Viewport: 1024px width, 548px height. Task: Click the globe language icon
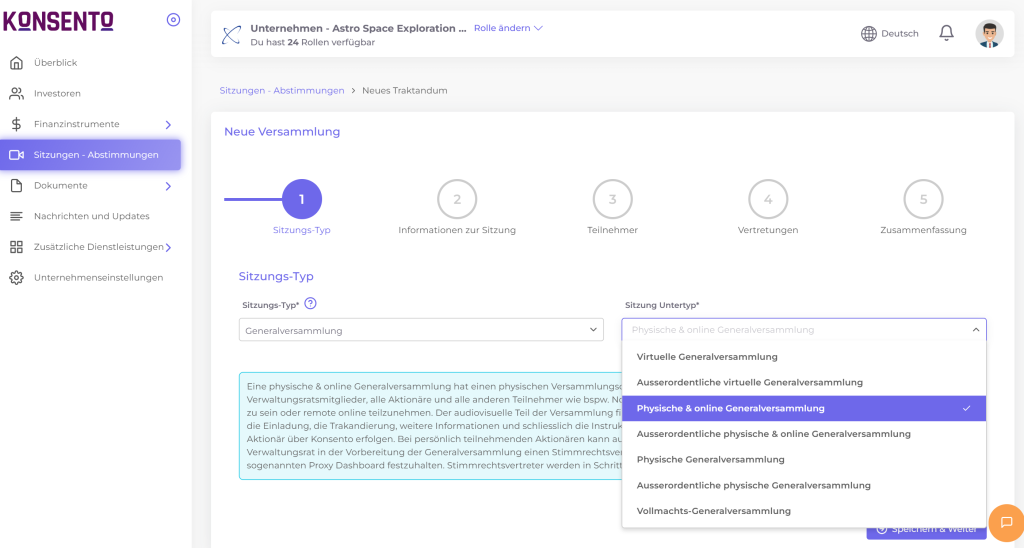[869, 33]
